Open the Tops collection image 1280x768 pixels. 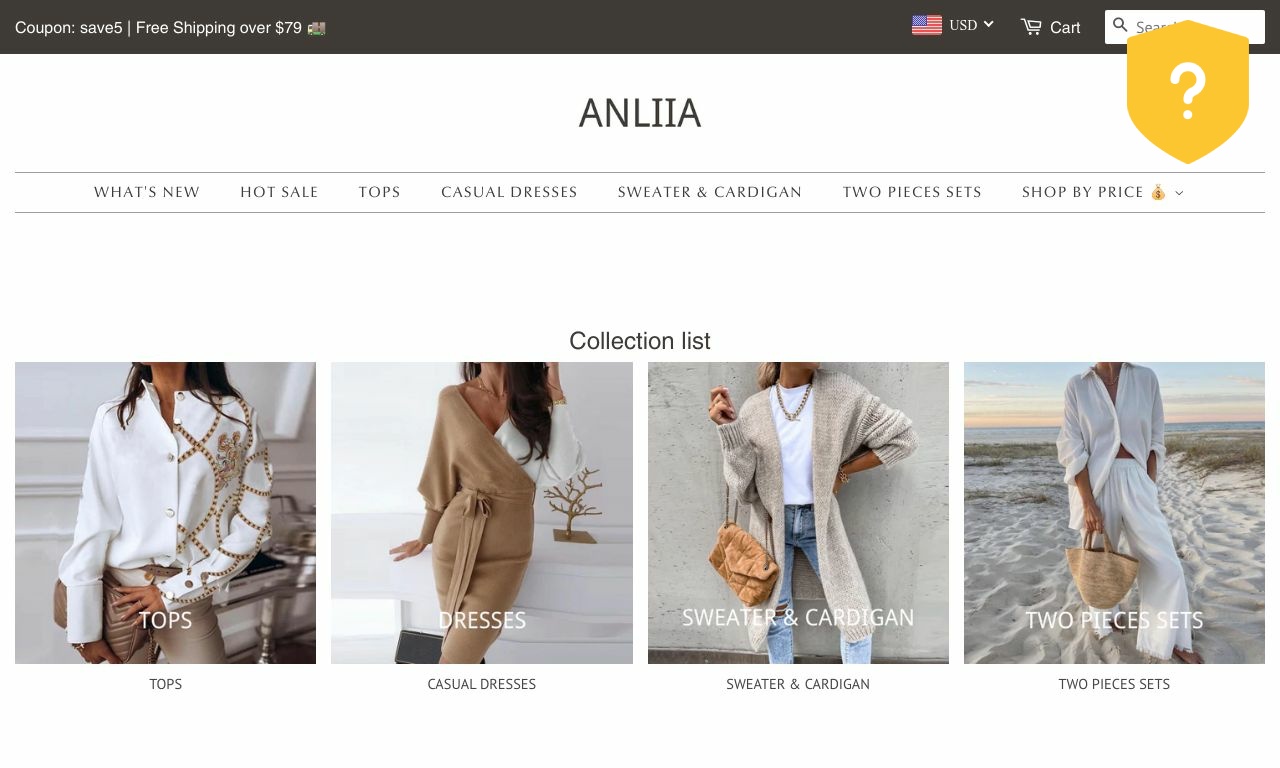pyautogui.click(x=165, y=513)
